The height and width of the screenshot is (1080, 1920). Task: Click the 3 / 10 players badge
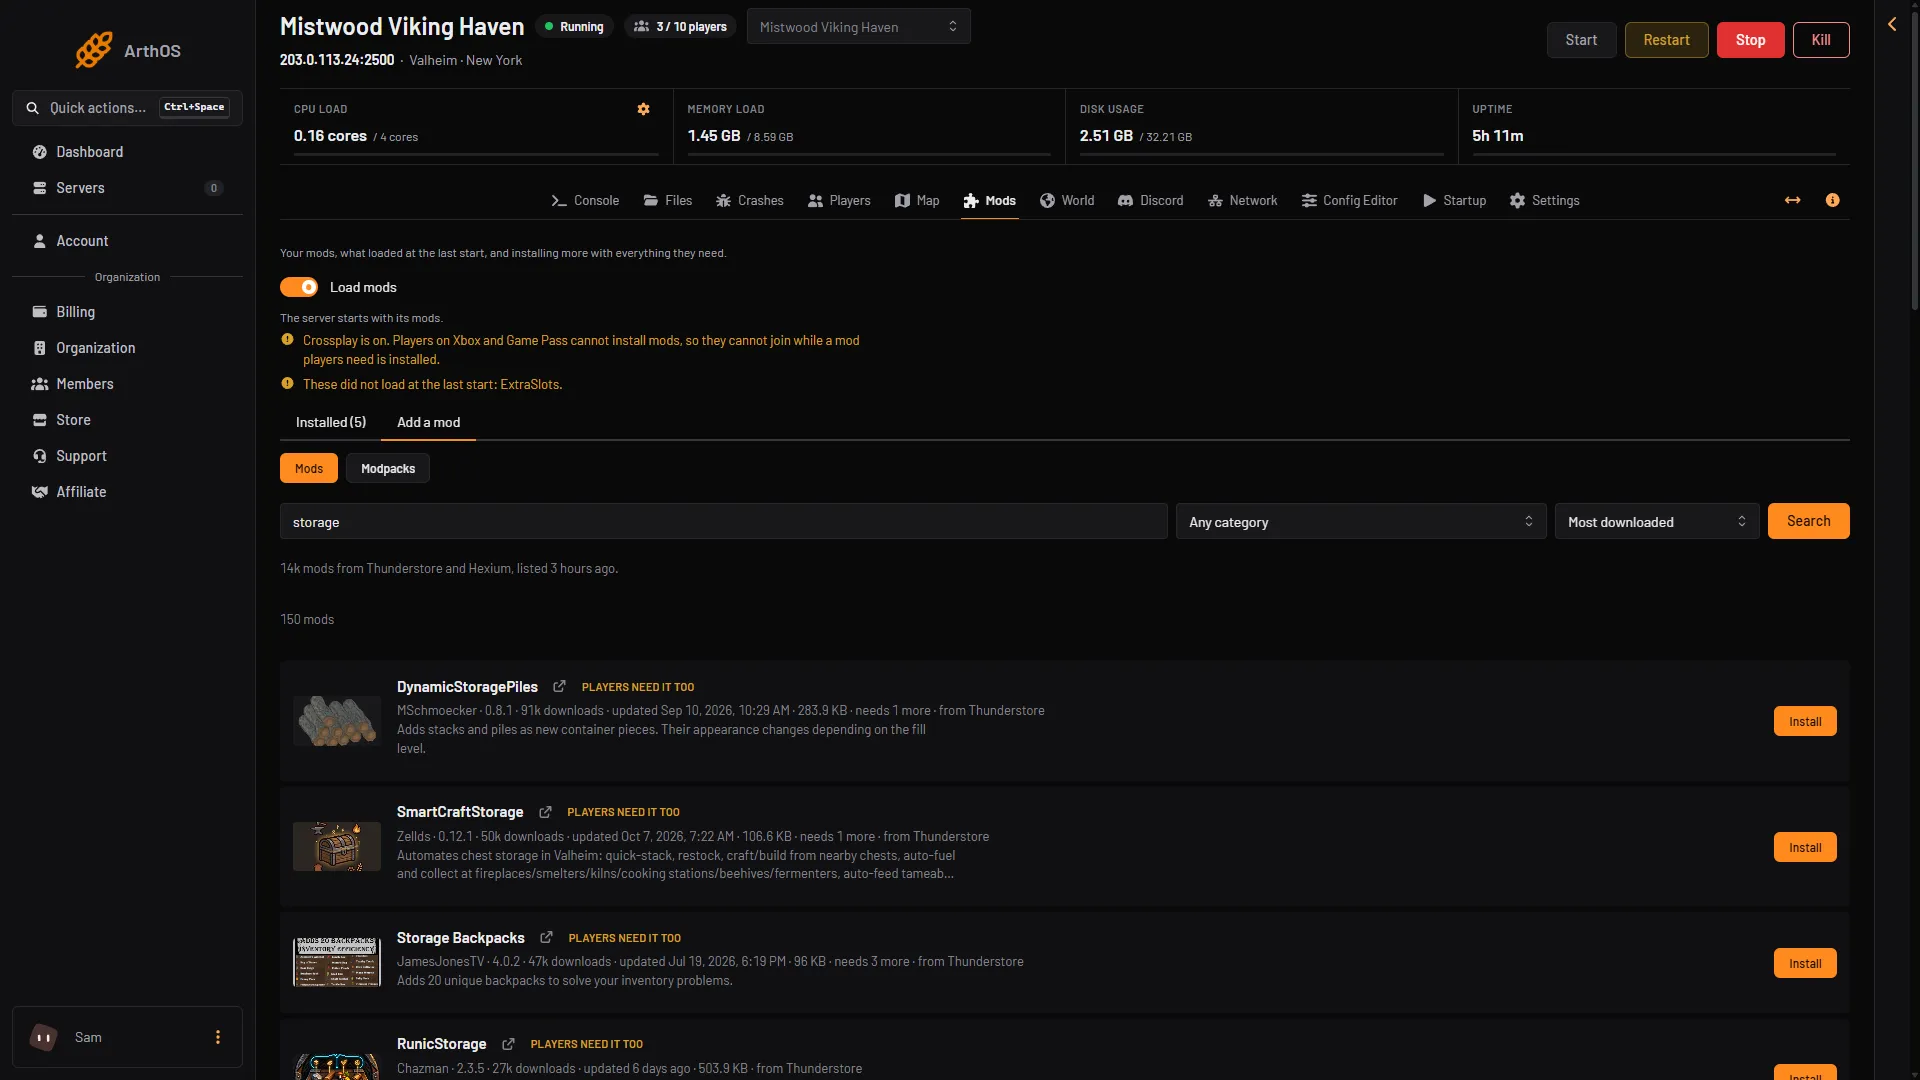coord(680,27)
